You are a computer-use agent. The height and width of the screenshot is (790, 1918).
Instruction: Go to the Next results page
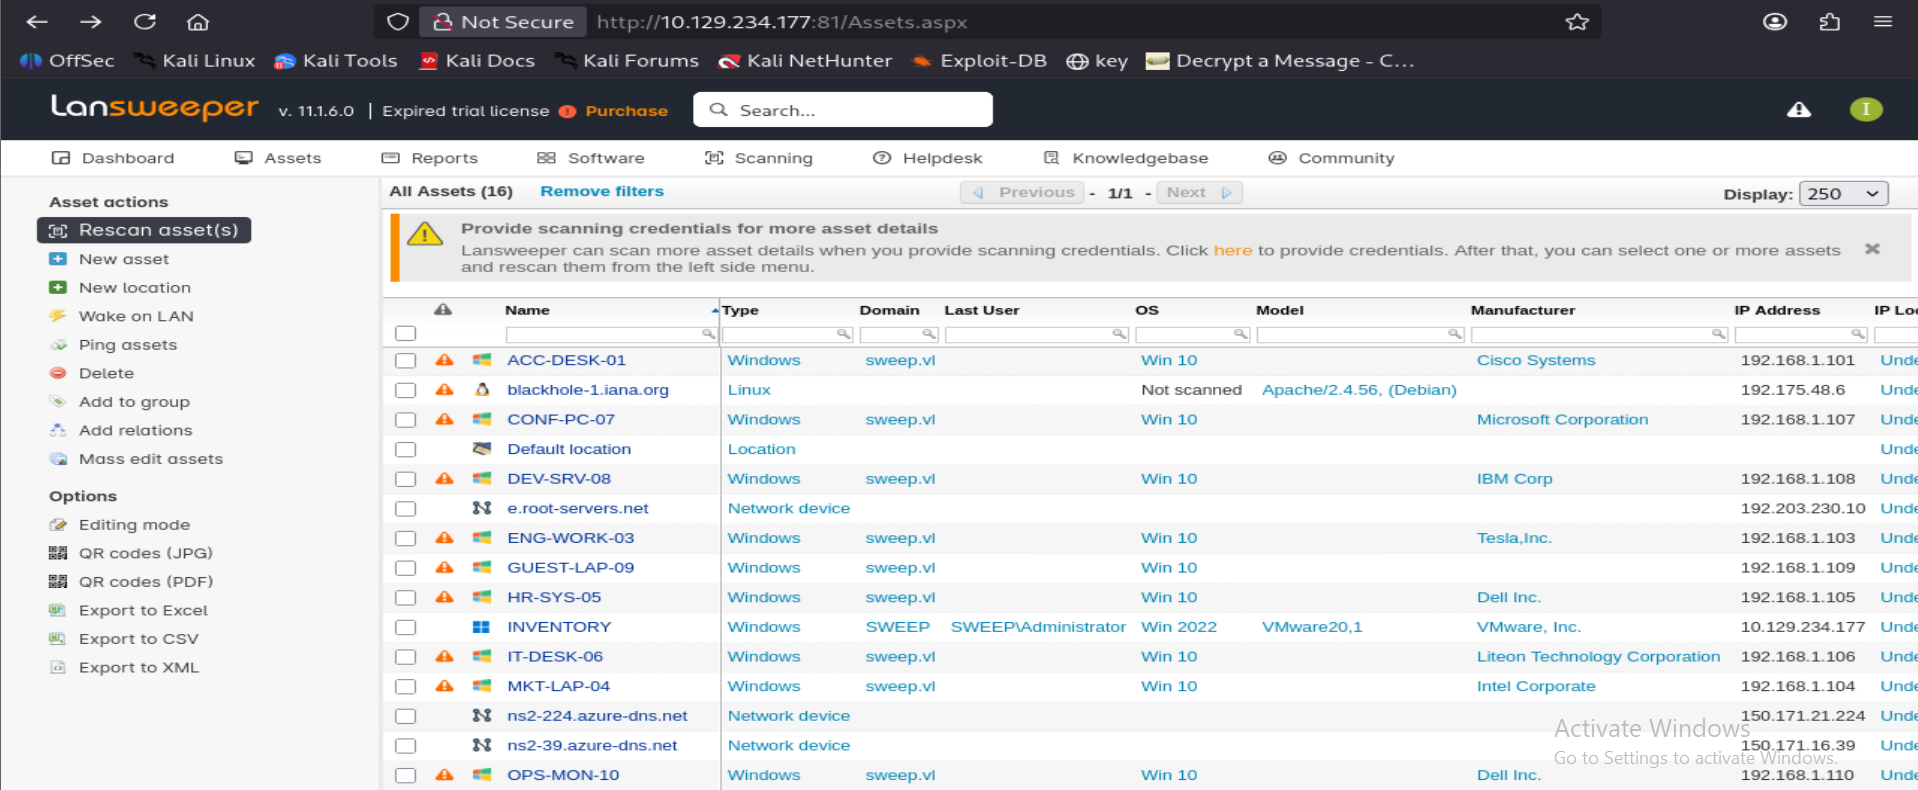pos(1199,192)
